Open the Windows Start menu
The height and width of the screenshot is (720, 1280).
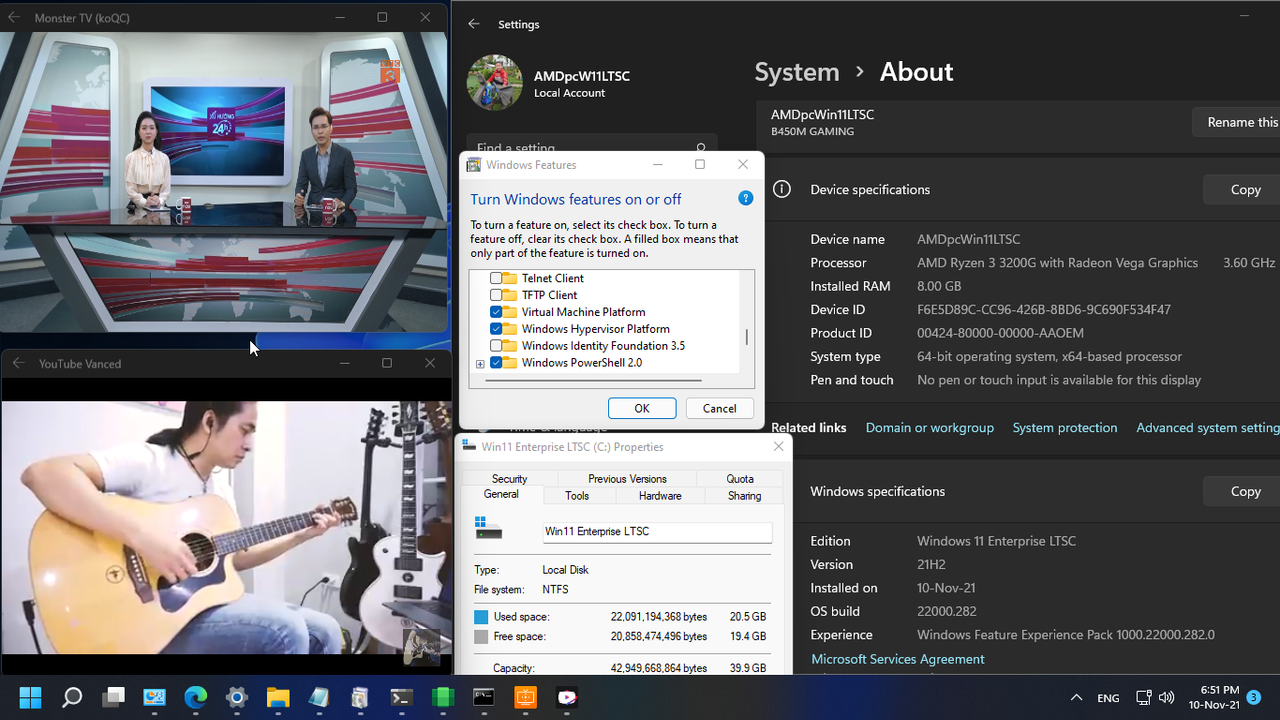31,697
